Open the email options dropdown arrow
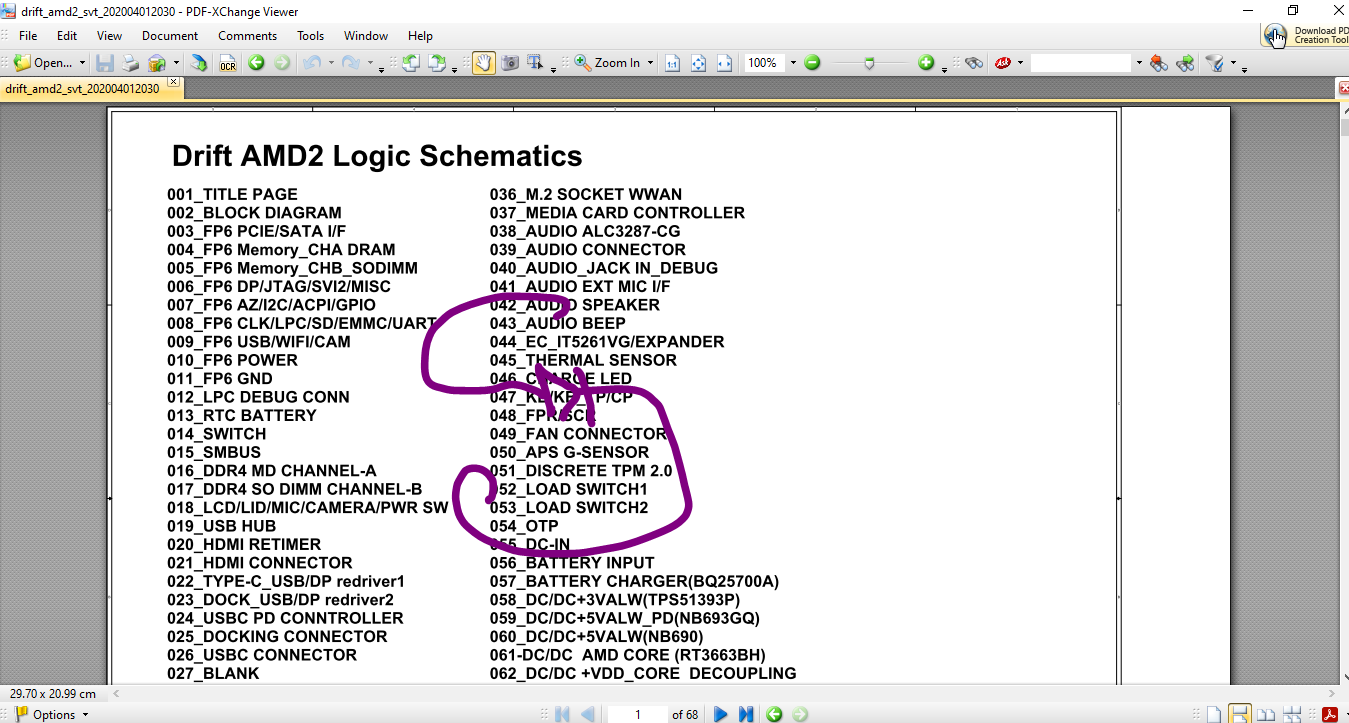This screenshot has height=723, width=1349. tap(176, 63)
